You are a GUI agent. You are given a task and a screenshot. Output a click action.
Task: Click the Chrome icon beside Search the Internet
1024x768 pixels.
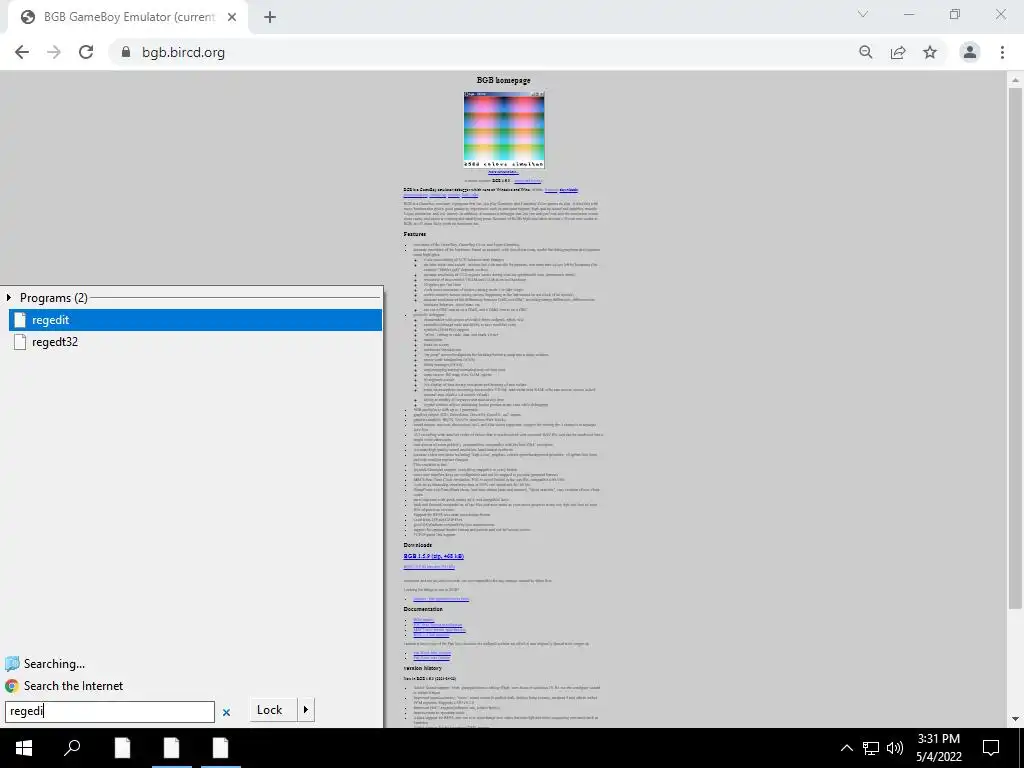click(x=12, y=686)
